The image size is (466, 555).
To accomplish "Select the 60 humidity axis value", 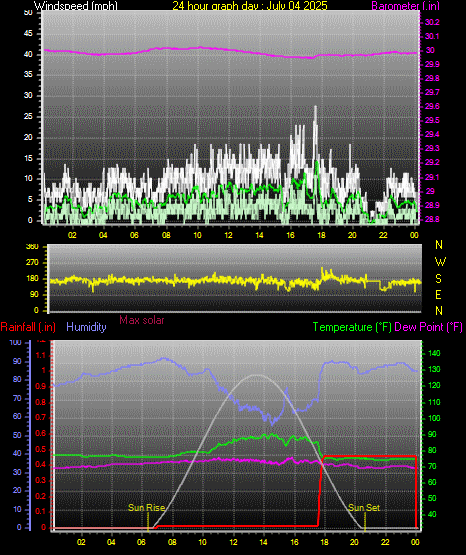I will click(x=17, y=416).
